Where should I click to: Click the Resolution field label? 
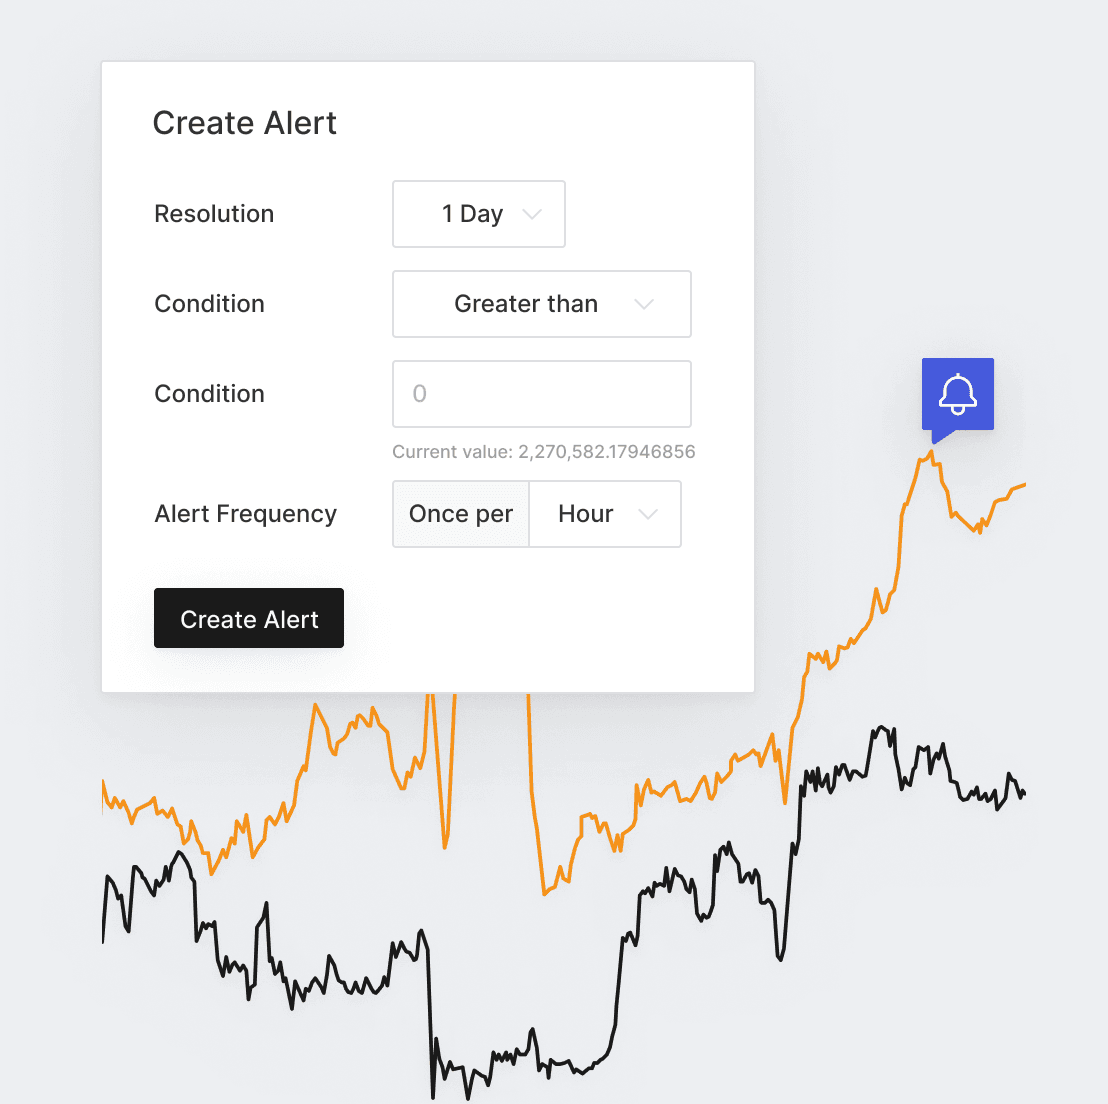tap(214, 214)
